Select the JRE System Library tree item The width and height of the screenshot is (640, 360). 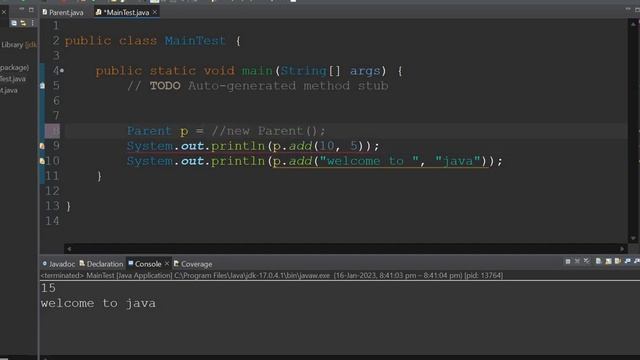click(x=18, y=45)
